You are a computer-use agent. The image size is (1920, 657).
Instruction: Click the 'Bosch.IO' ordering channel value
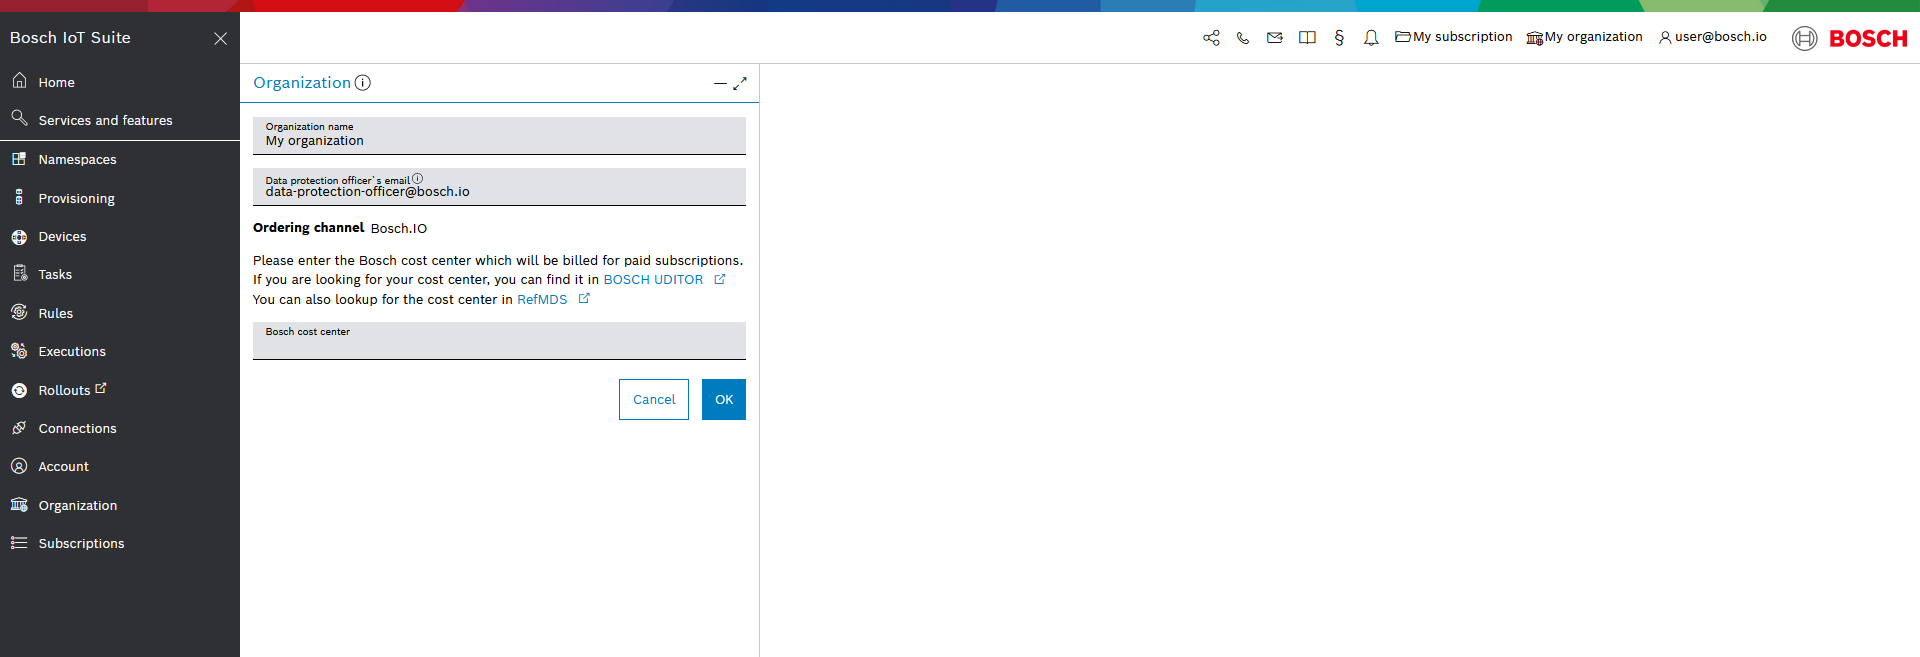399,228
